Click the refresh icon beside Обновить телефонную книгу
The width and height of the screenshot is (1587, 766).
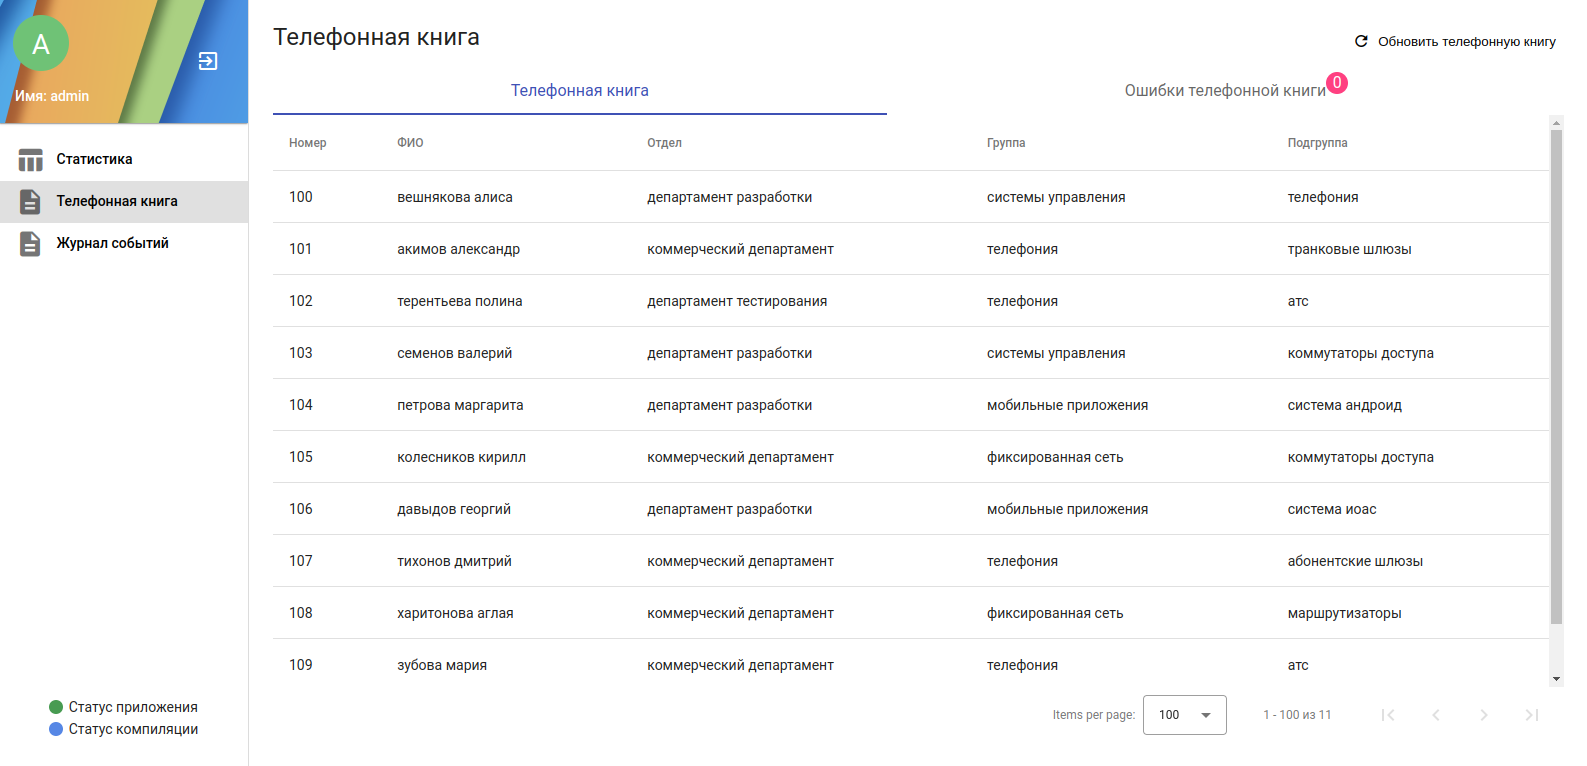click(x=1361, y=41)
